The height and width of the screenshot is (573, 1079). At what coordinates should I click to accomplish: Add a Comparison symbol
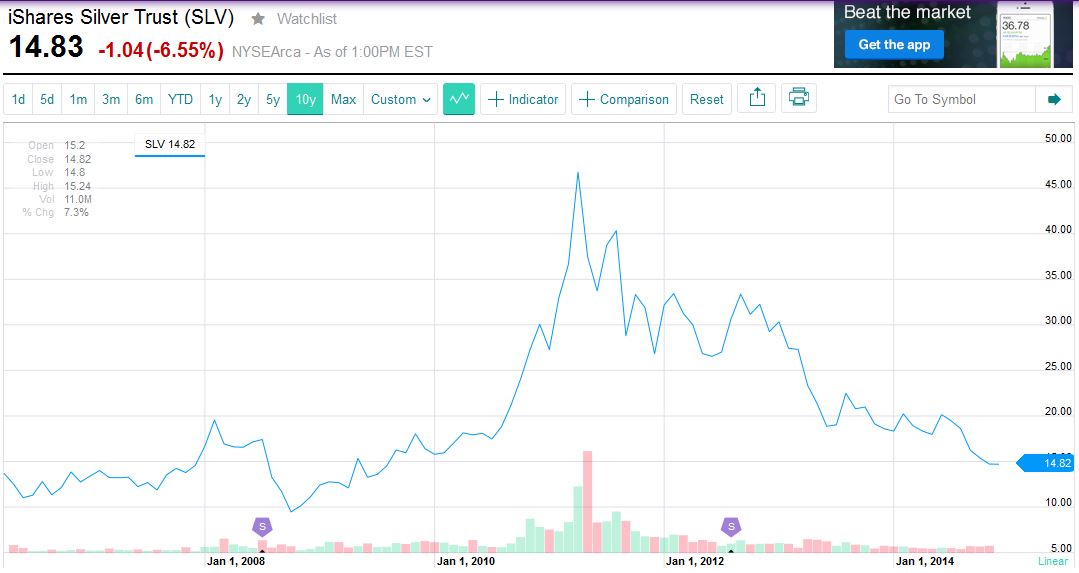point(624,99)
